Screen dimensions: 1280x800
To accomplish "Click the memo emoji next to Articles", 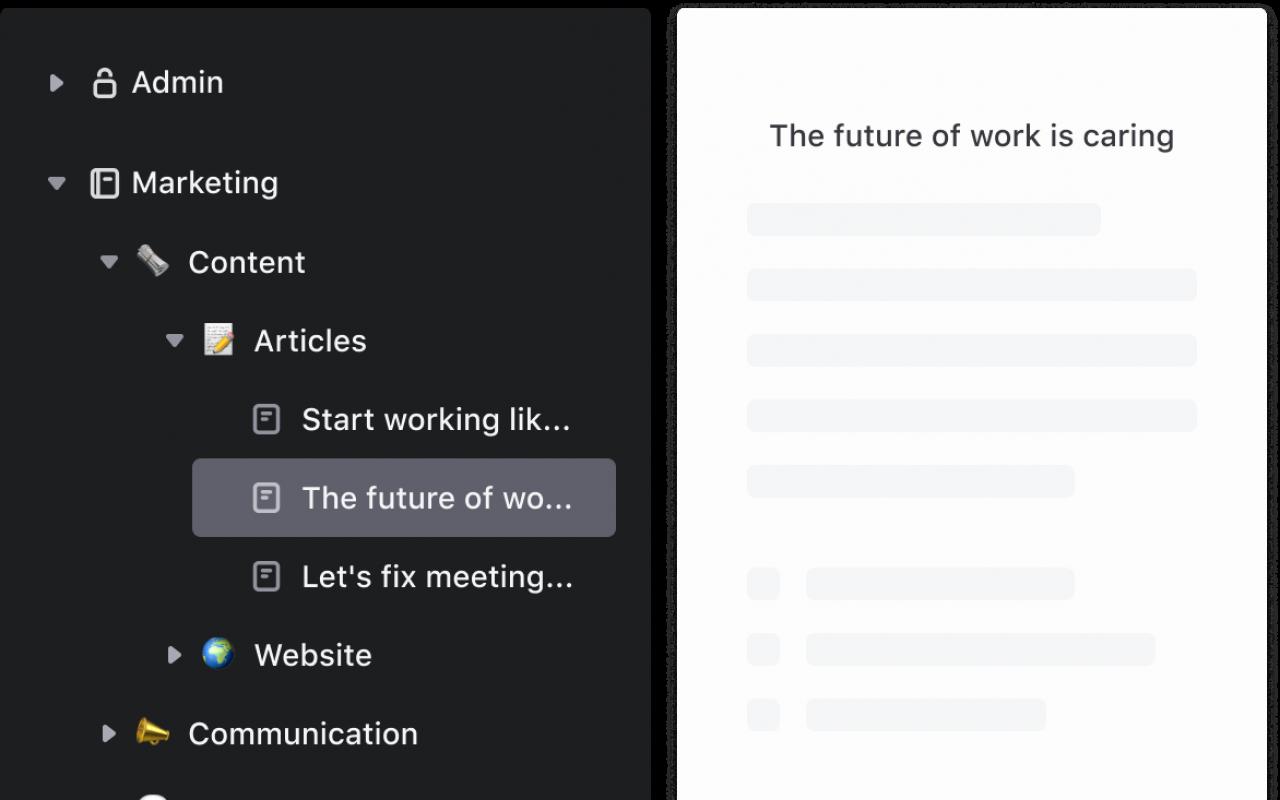I will 219,340.
